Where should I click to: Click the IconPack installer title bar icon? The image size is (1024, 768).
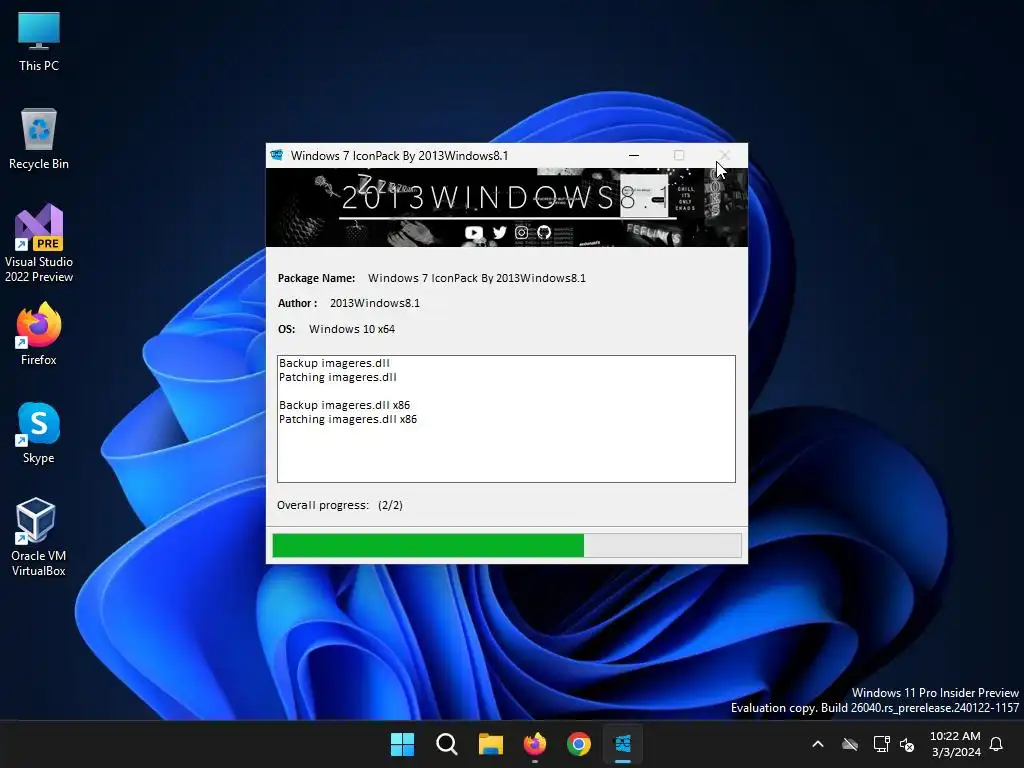[x=277, y=155]
